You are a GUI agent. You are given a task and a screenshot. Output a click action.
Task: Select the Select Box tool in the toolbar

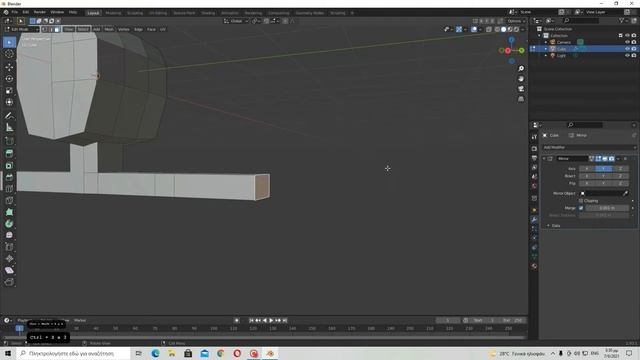click(9, 42)
